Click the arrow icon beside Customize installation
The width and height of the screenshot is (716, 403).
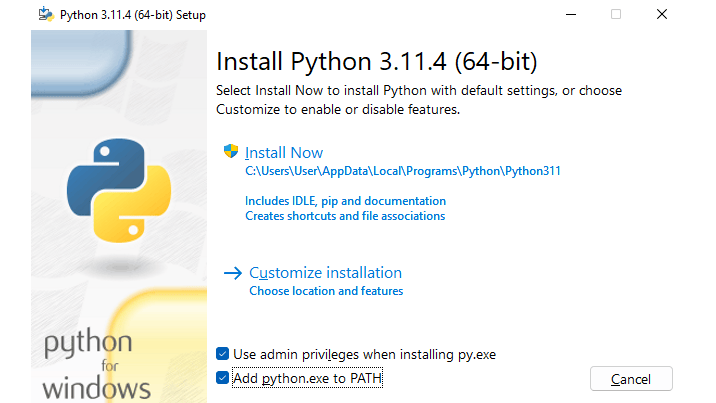pos(233,272)
